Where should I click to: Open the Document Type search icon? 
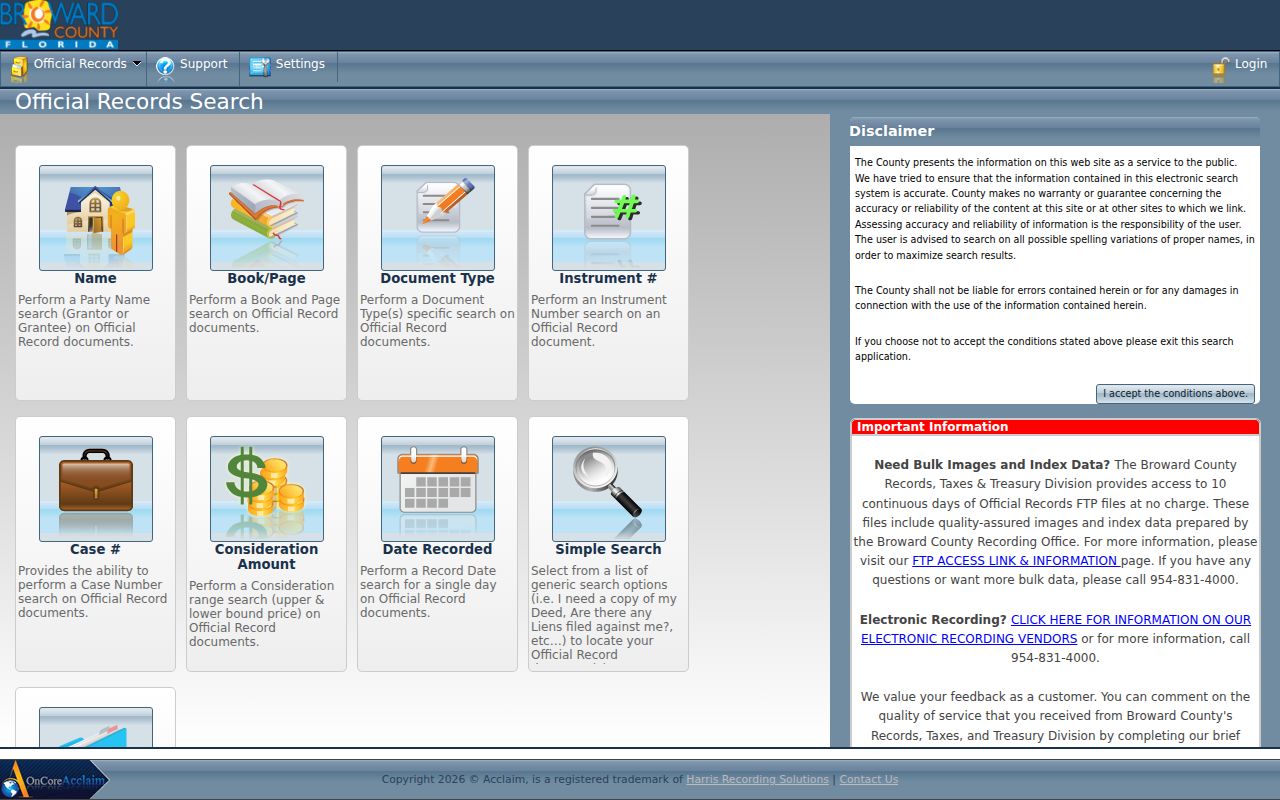point(438,218)
